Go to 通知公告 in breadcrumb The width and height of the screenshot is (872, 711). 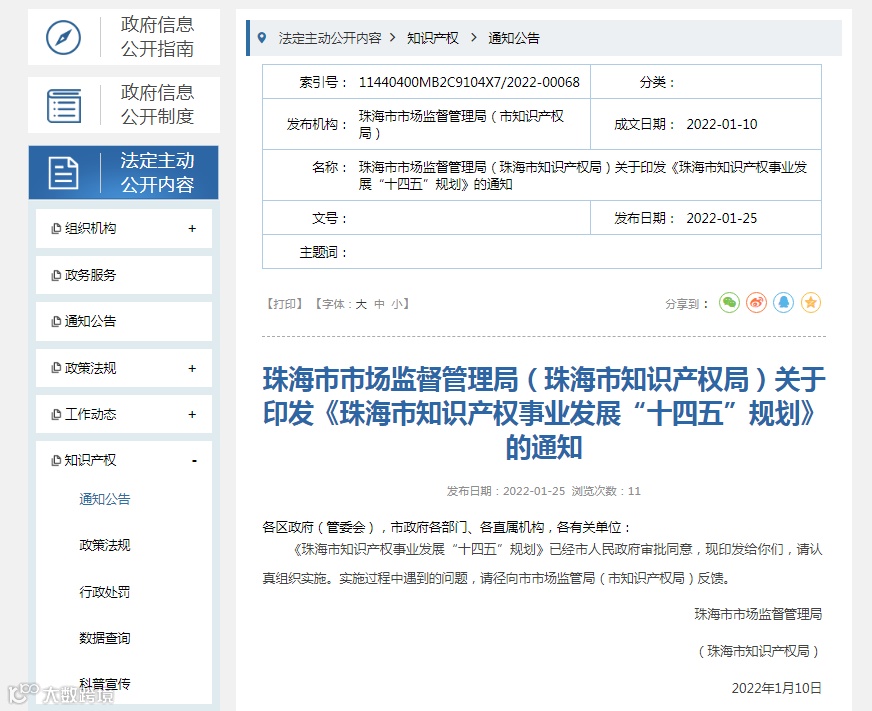(514, 38)
